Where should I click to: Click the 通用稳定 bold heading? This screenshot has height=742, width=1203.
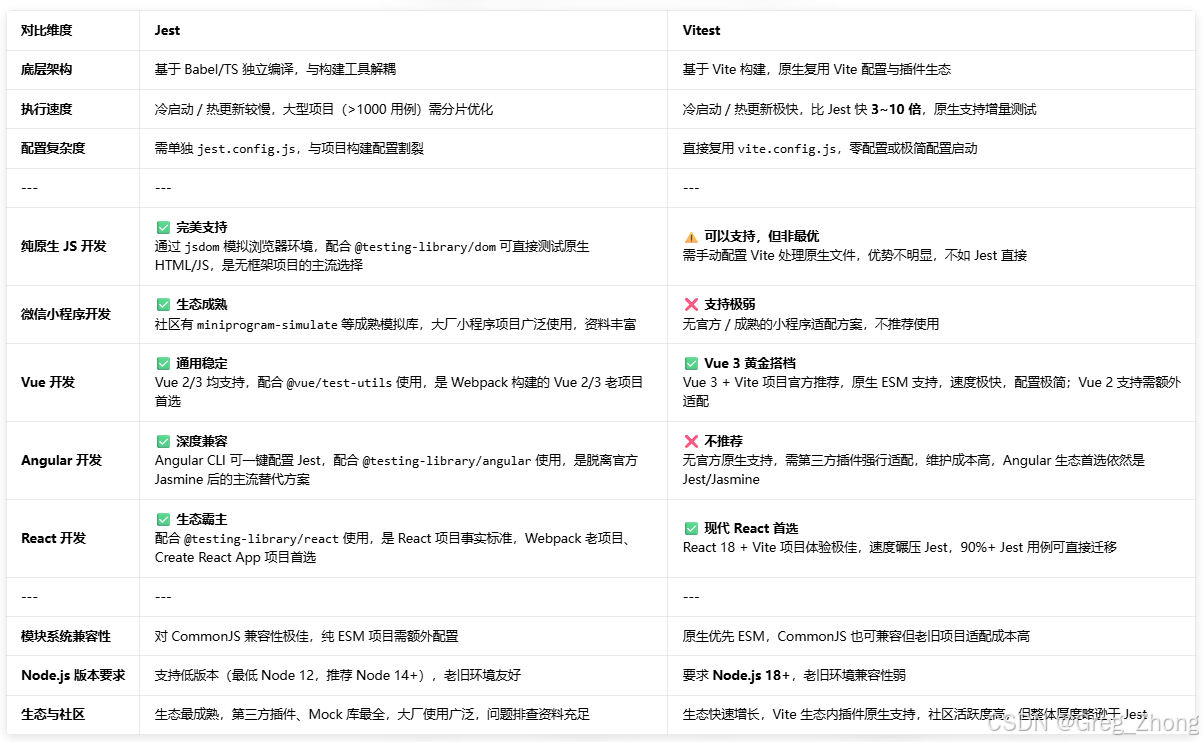click(202, 364)
